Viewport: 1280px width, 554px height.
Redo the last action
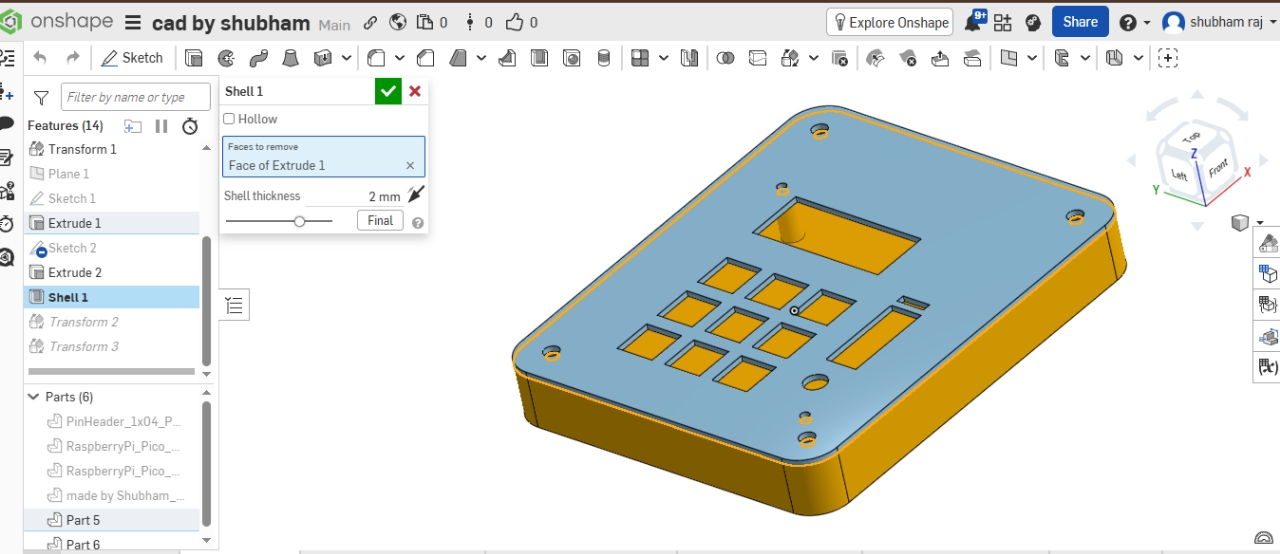73,58
